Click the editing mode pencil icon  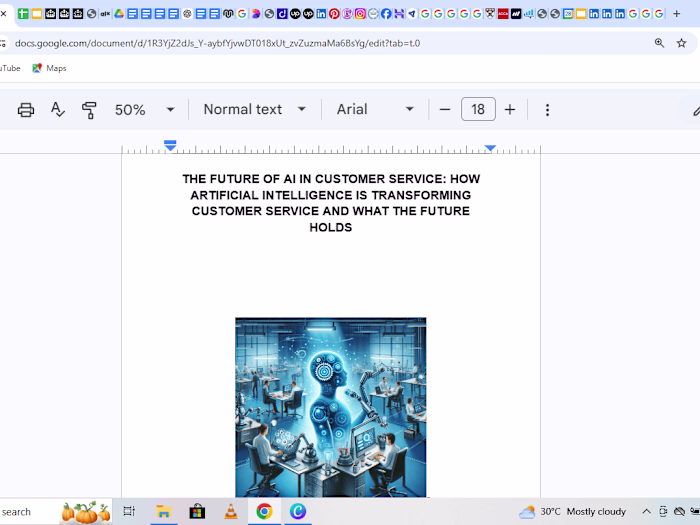pos(696,110)
